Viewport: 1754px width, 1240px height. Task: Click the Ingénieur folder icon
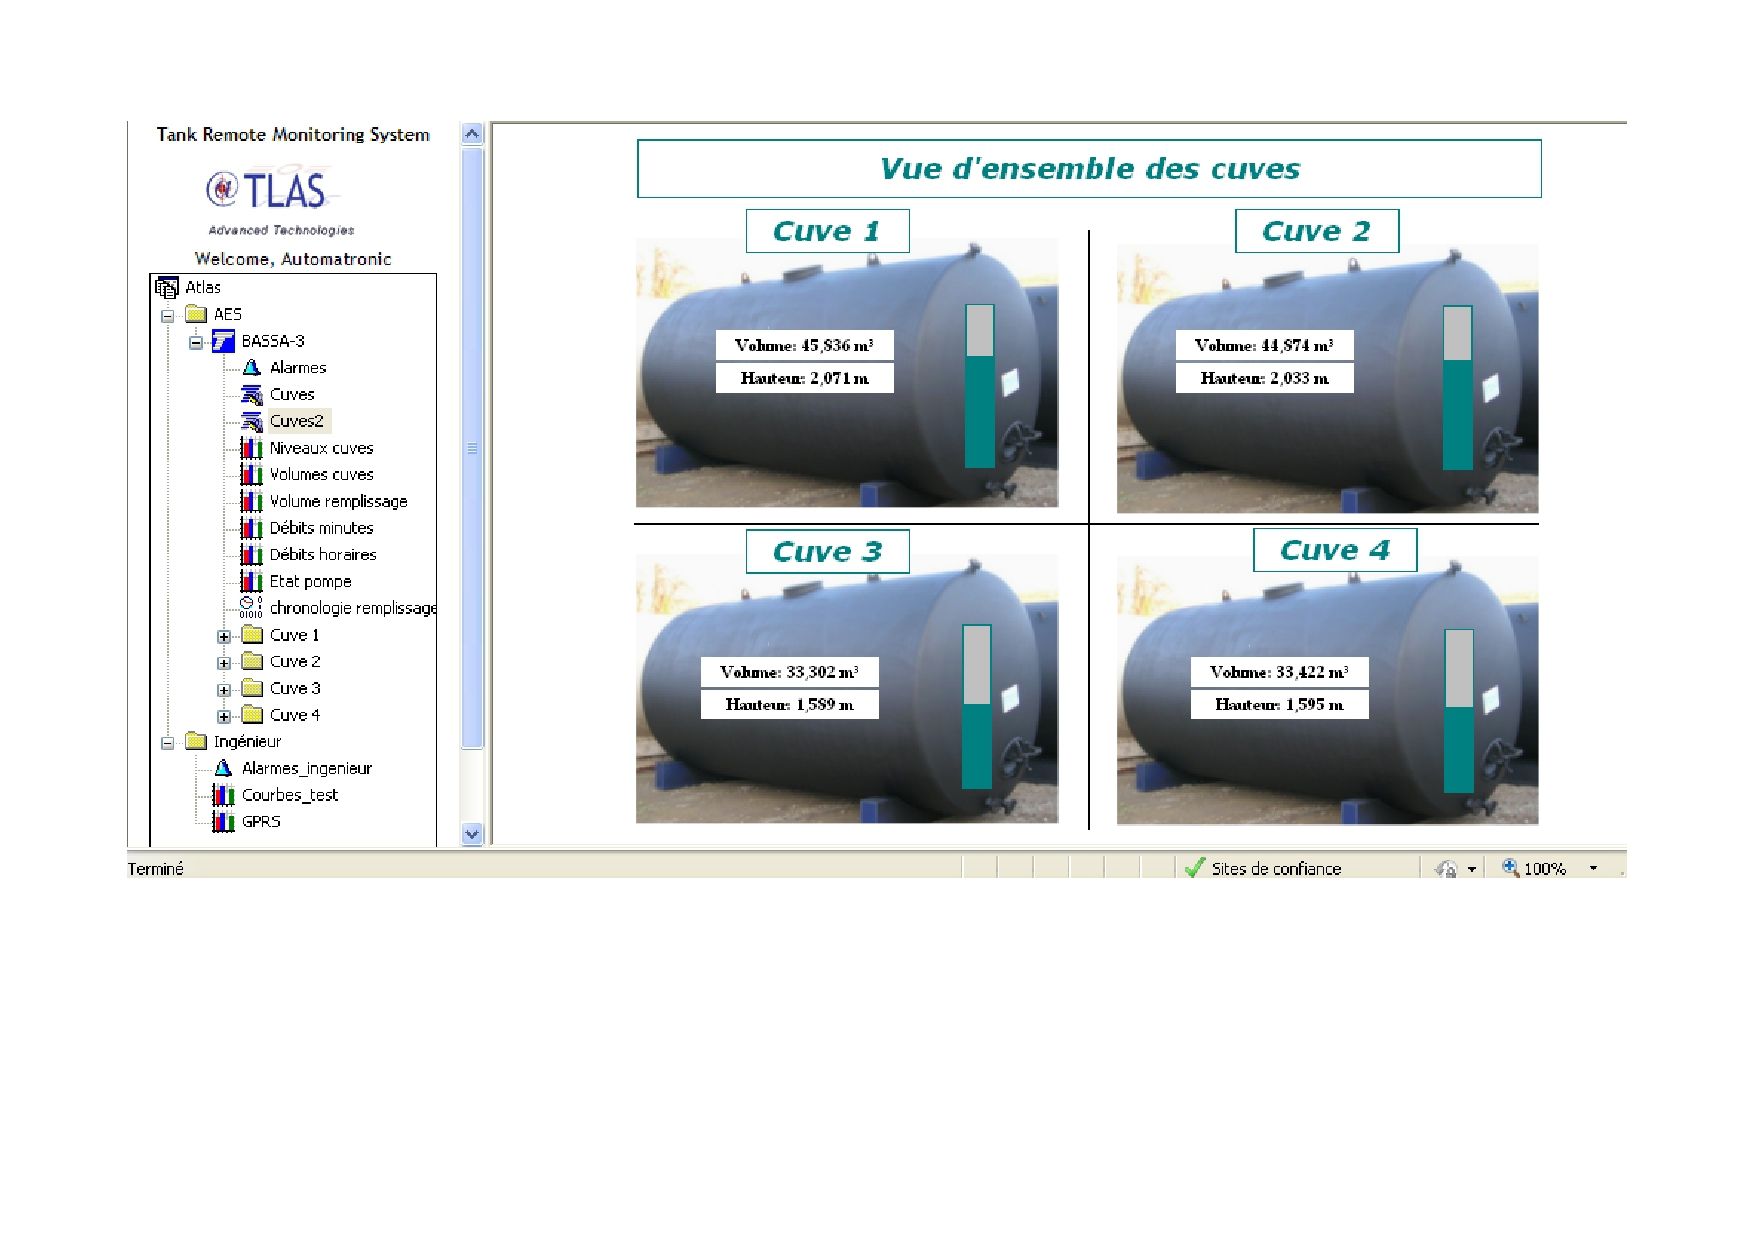[x=196, y=741]
